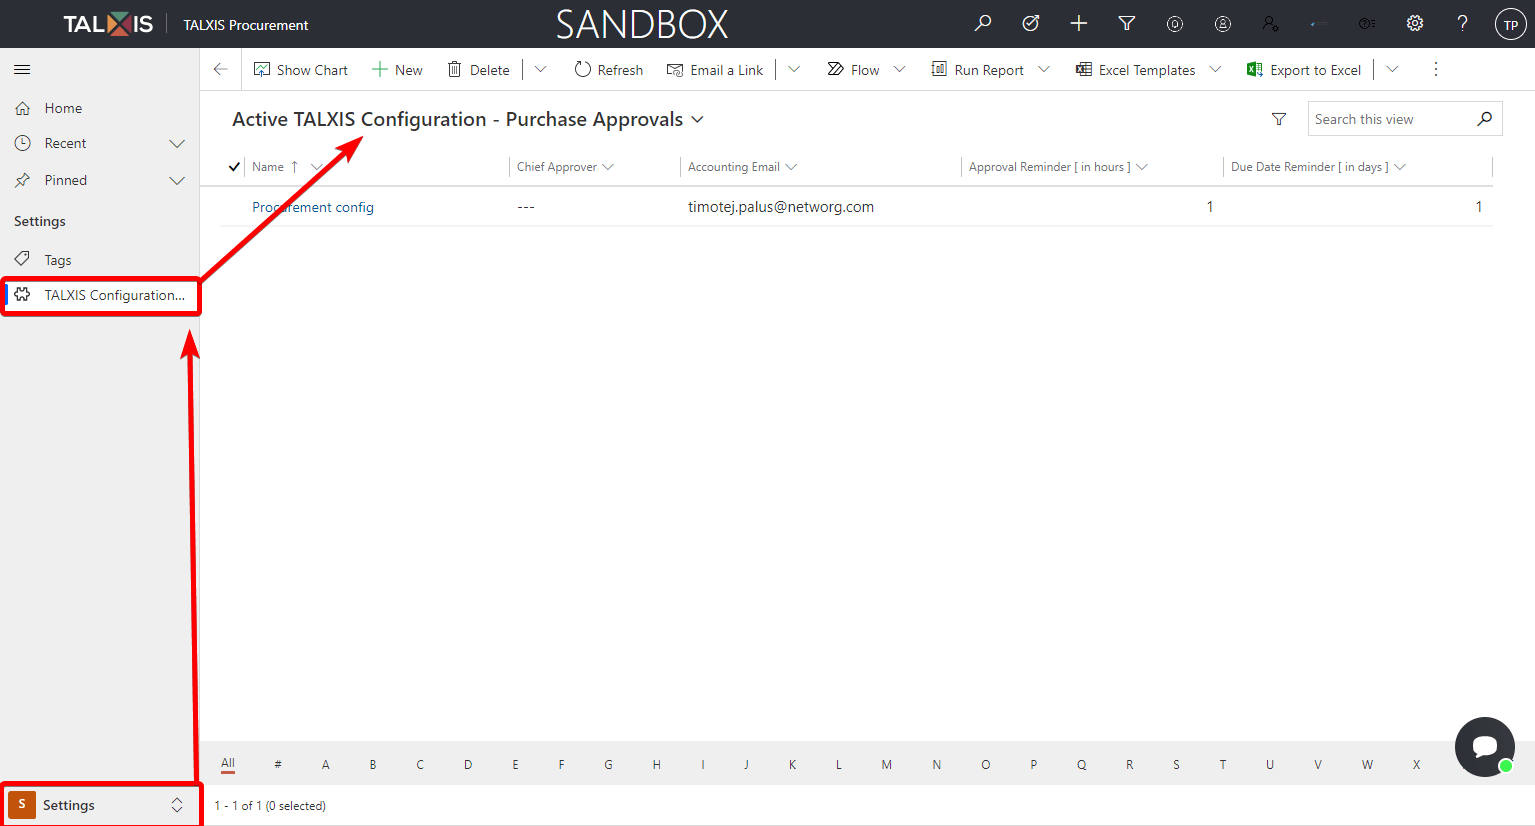Expand the Pinned section
This screenshot has height=826, width=1535.
pyautogui.click(x=177, y=180)
